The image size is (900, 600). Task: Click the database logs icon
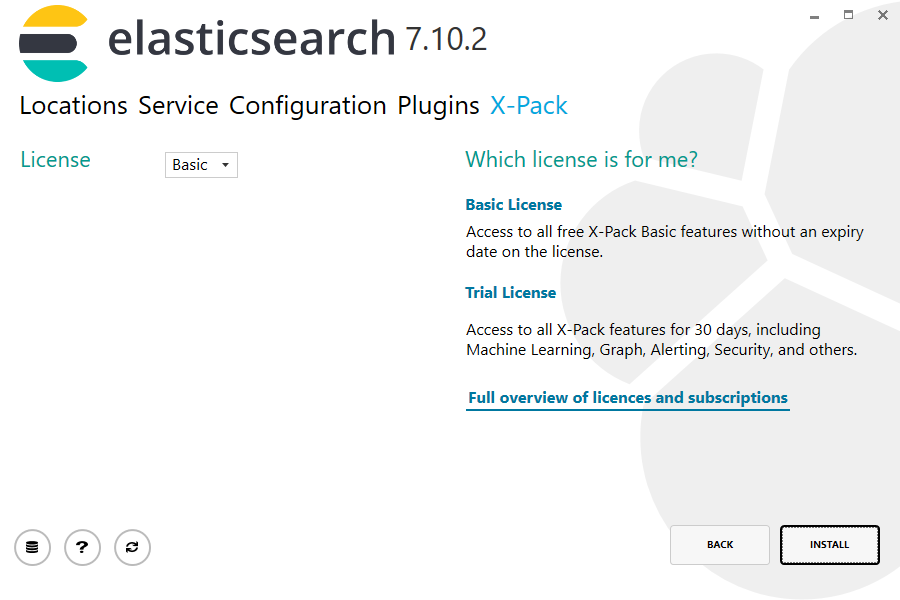(x=32, y=547)
